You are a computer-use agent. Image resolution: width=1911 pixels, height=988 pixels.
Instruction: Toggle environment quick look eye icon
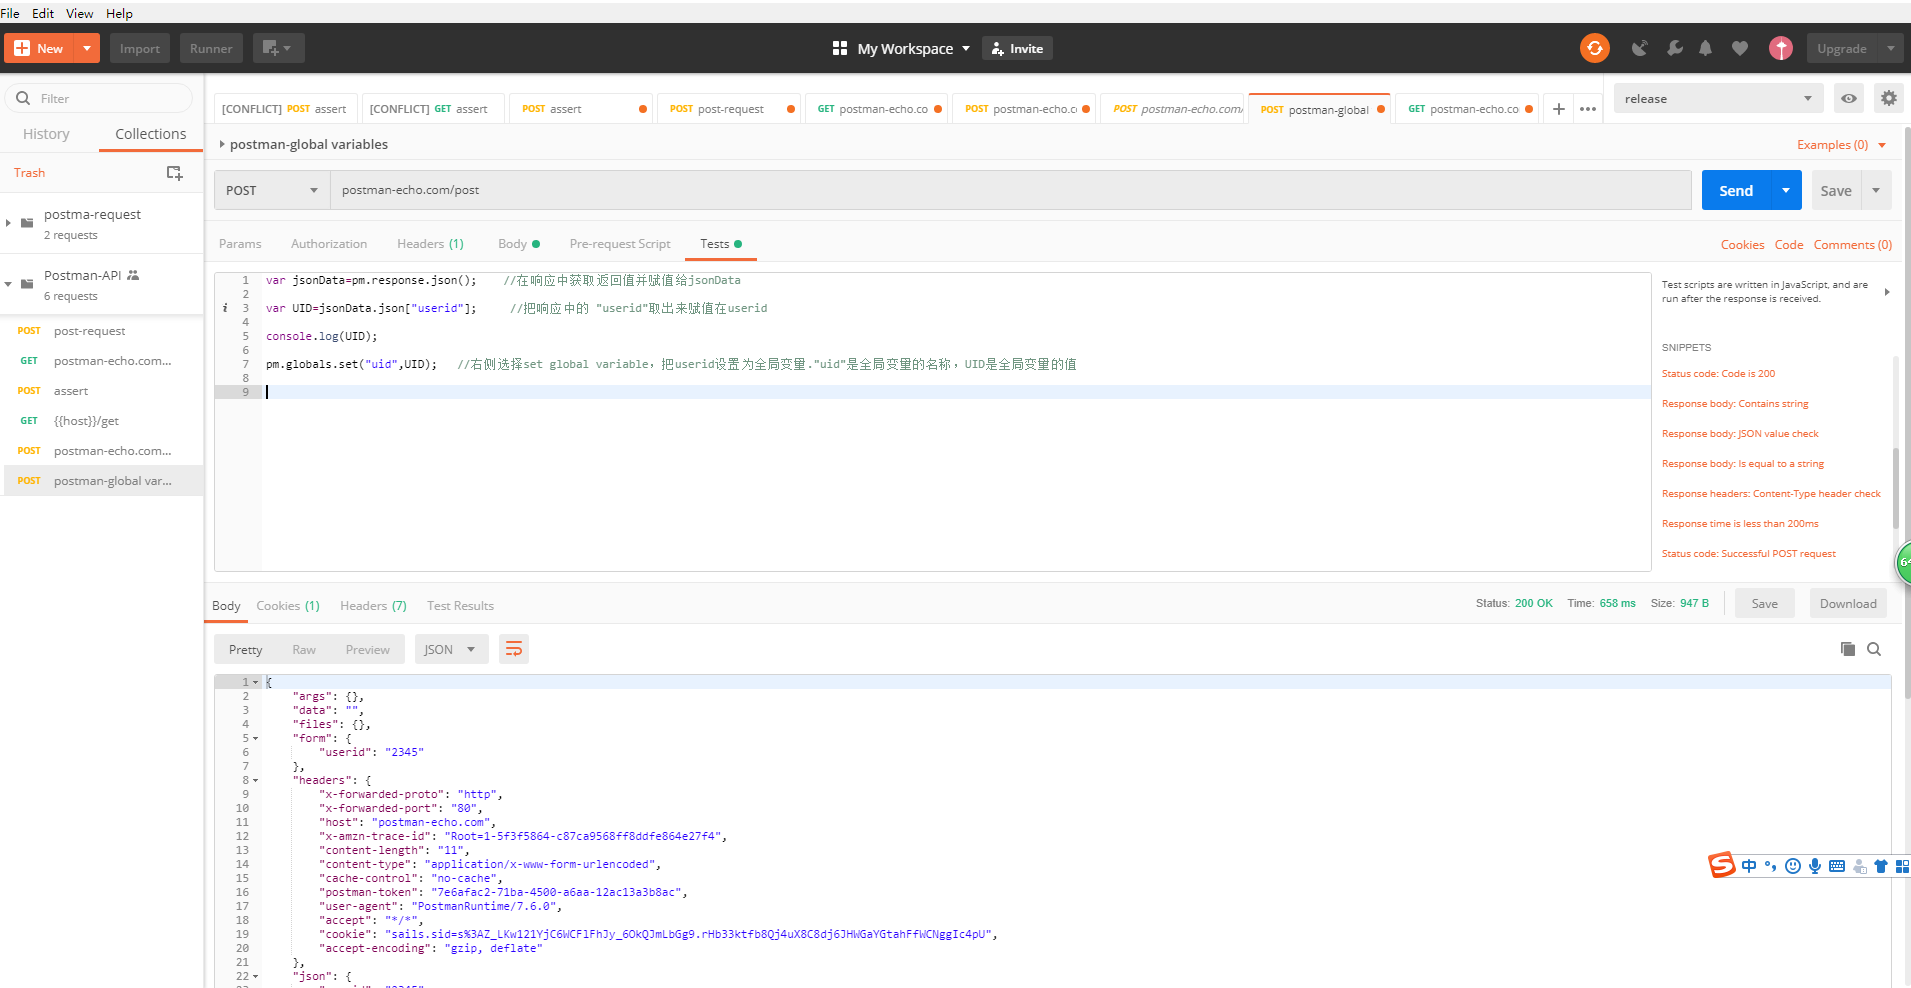[x=1849, y=98]
